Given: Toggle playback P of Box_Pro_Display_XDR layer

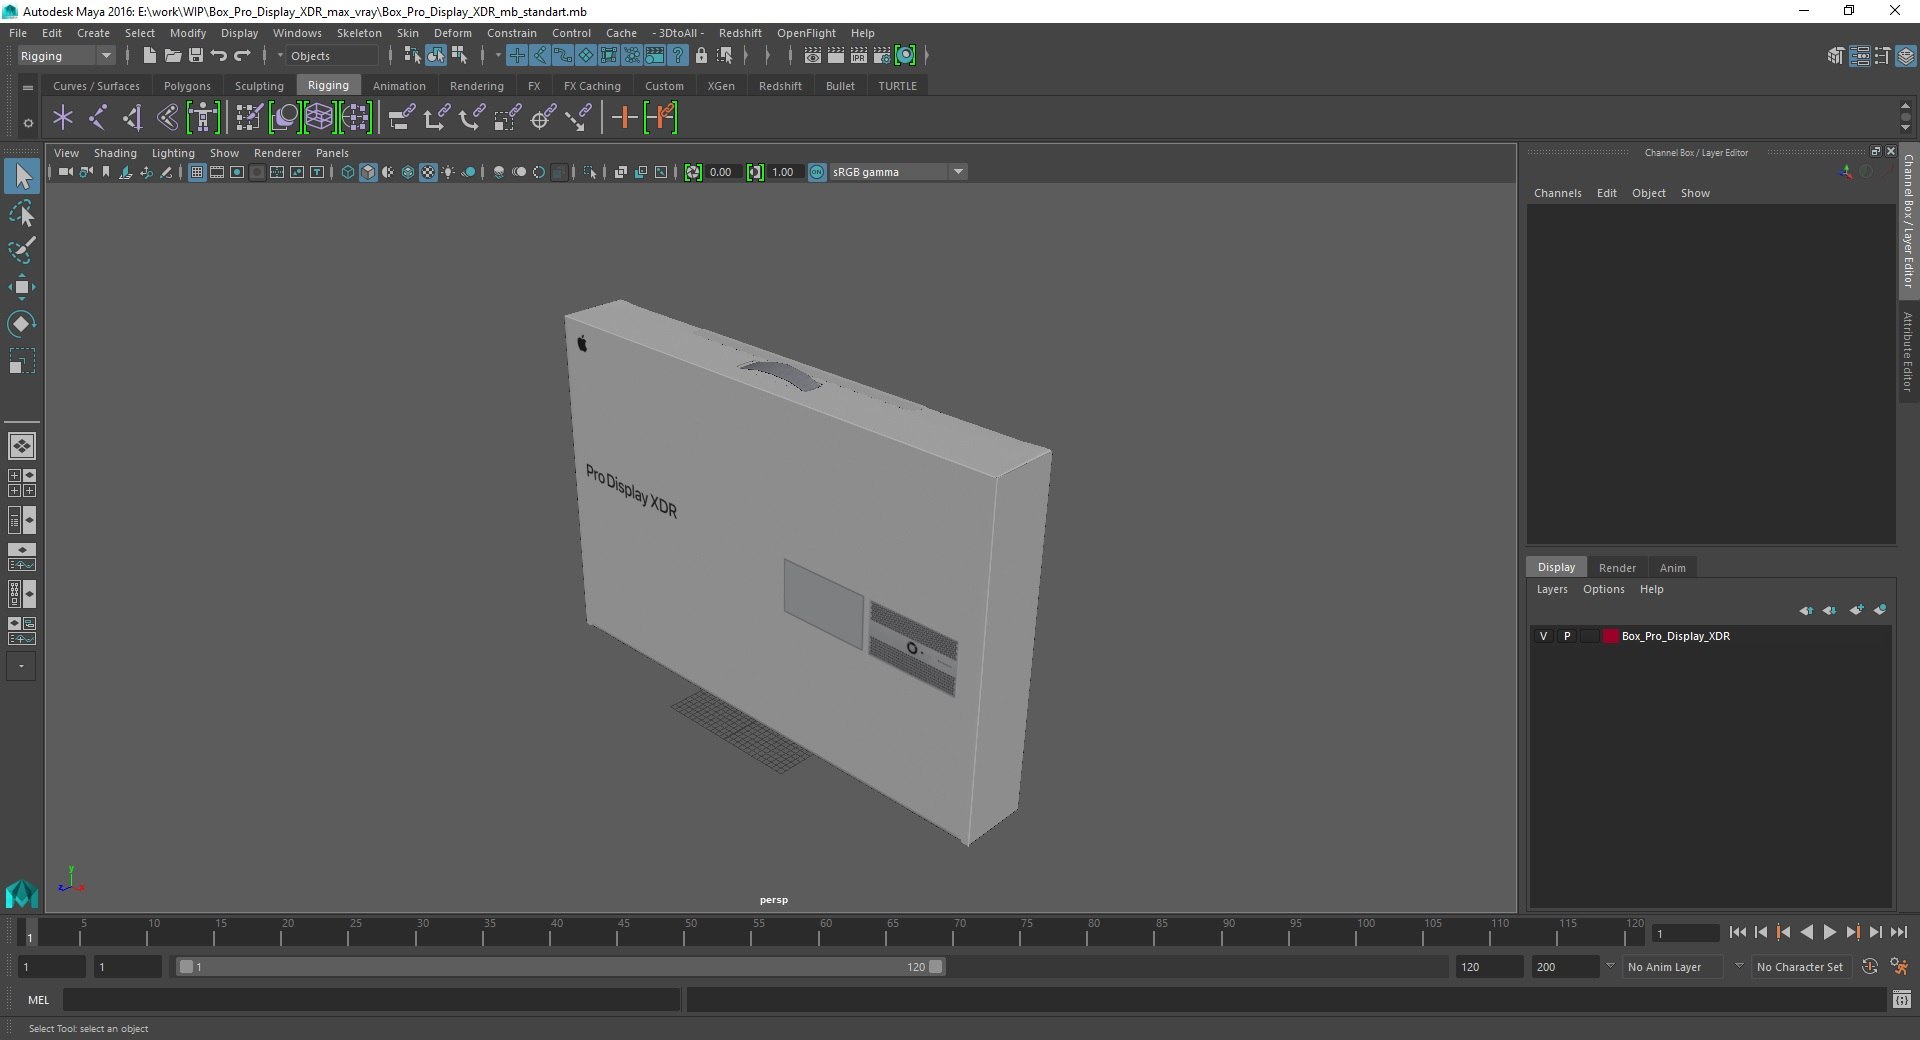Looking at the screenshot, I should pos(1567,636).
